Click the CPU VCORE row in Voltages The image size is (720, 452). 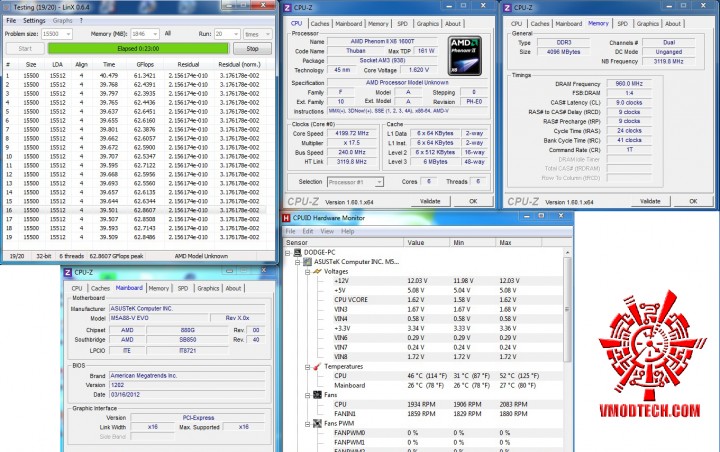(x=424, y=300)
